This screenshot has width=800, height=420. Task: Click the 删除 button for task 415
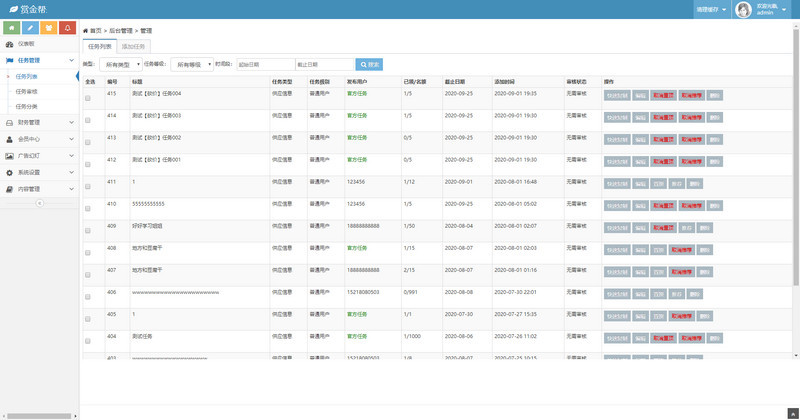tap(715, 95)
